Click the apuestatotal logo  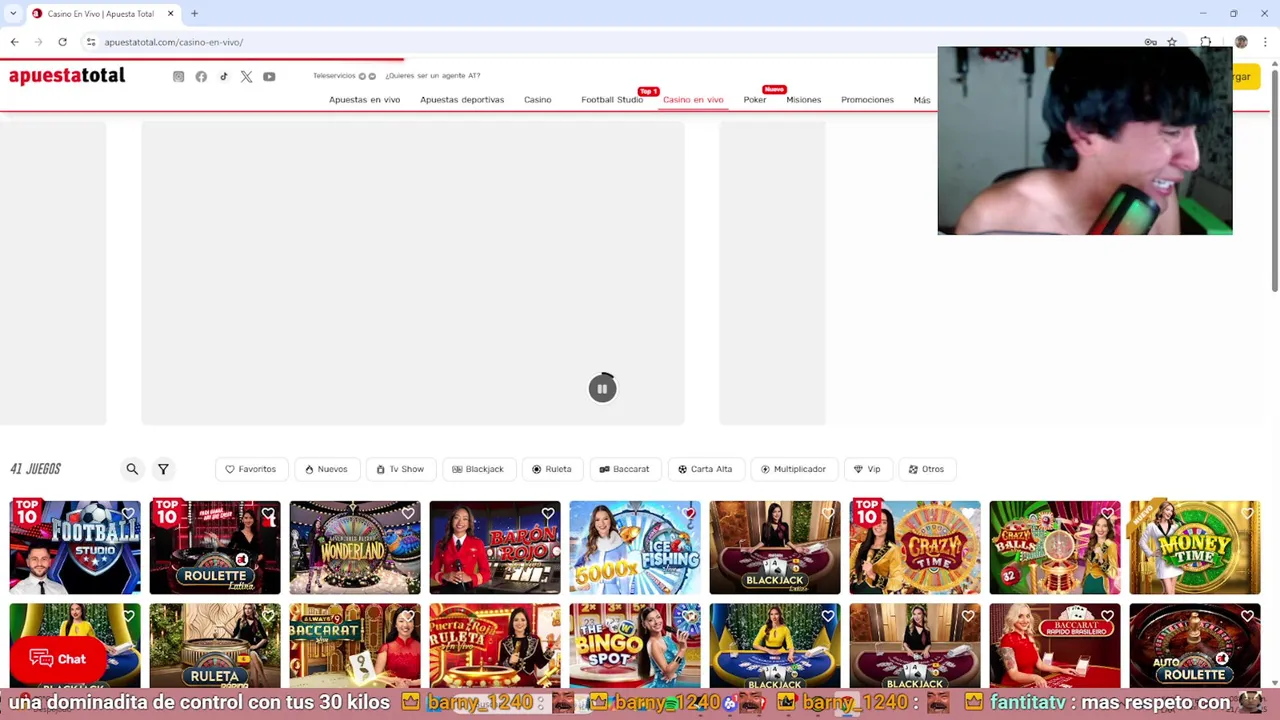click(67, 76)
